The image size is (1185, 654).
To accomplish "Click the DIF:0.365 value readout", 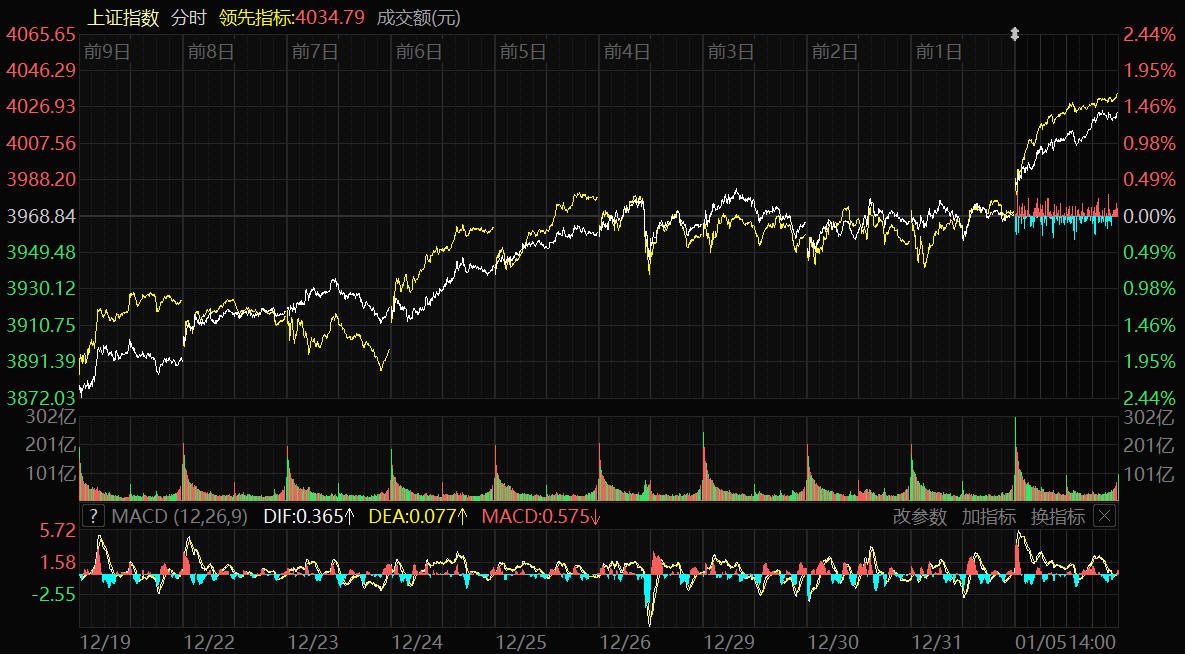I will [x=308, y=517].
